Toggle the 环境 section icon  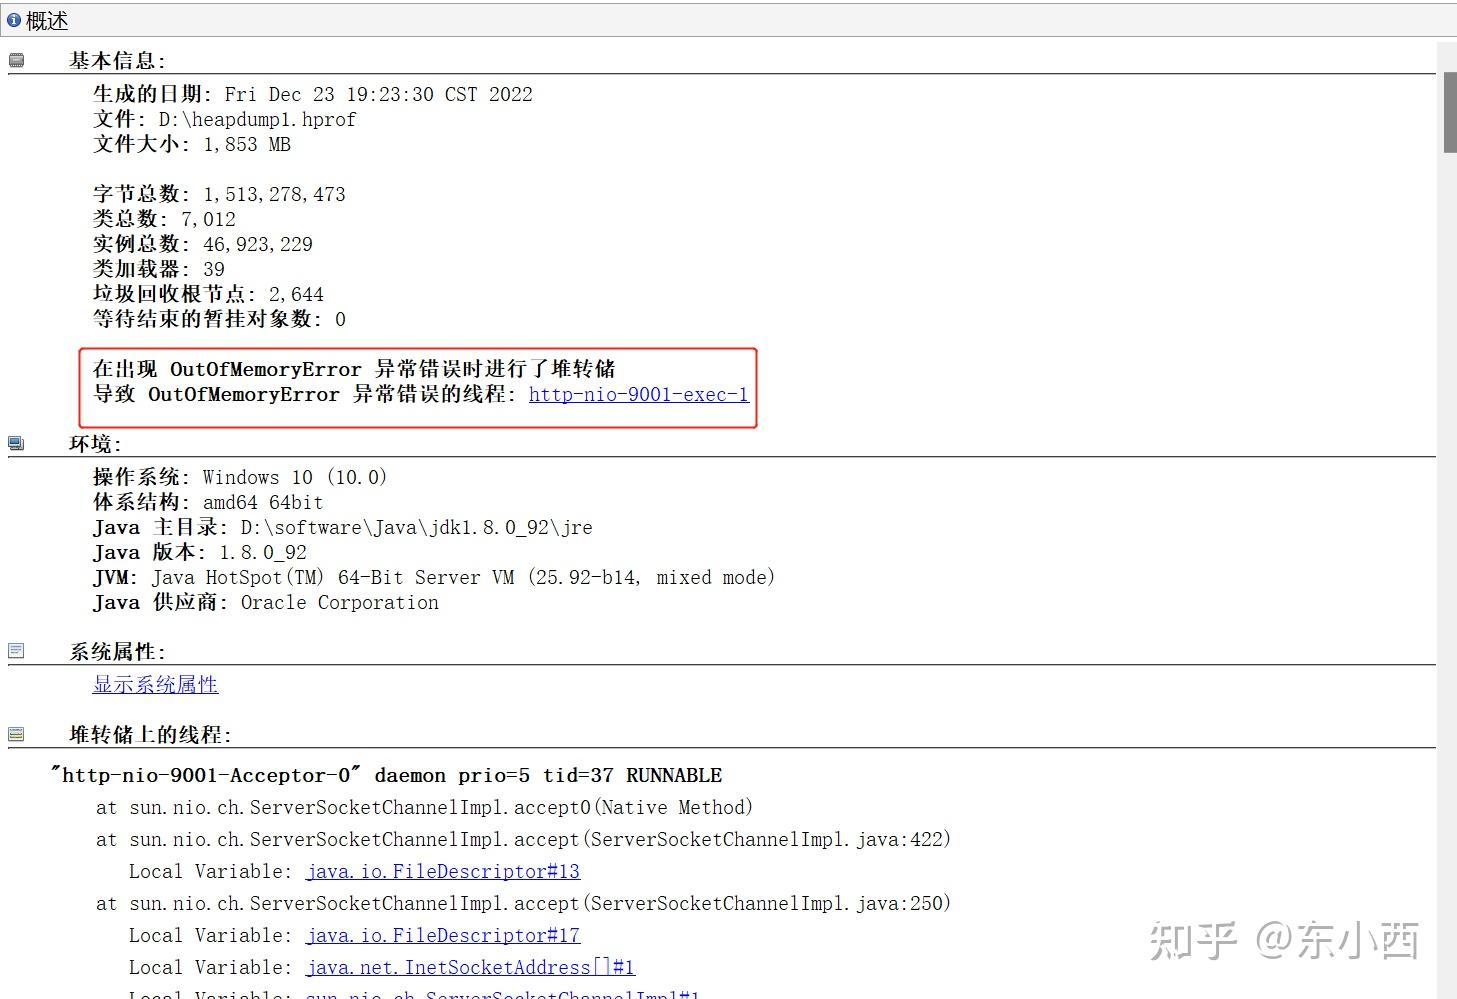[x=16, y=444]
